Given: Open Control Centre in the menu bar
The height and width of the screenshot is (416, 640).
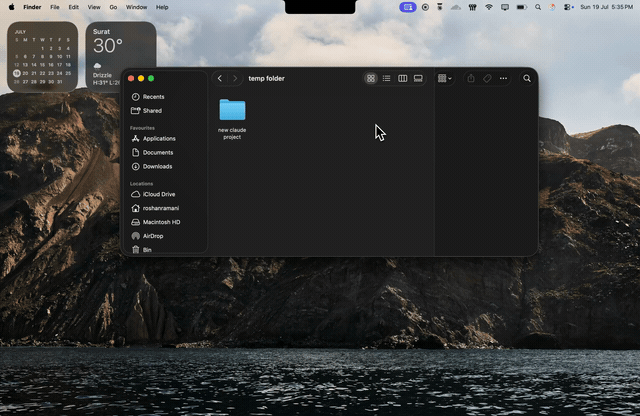Looking at the screenshot, I should (x=568, y=7).
